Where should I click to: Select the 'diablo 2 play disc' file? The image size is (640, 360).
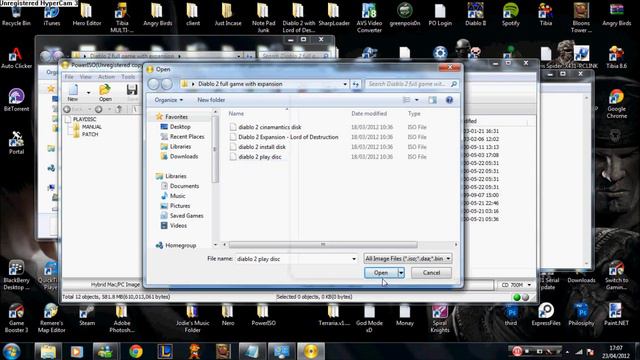tap(260, 157)
